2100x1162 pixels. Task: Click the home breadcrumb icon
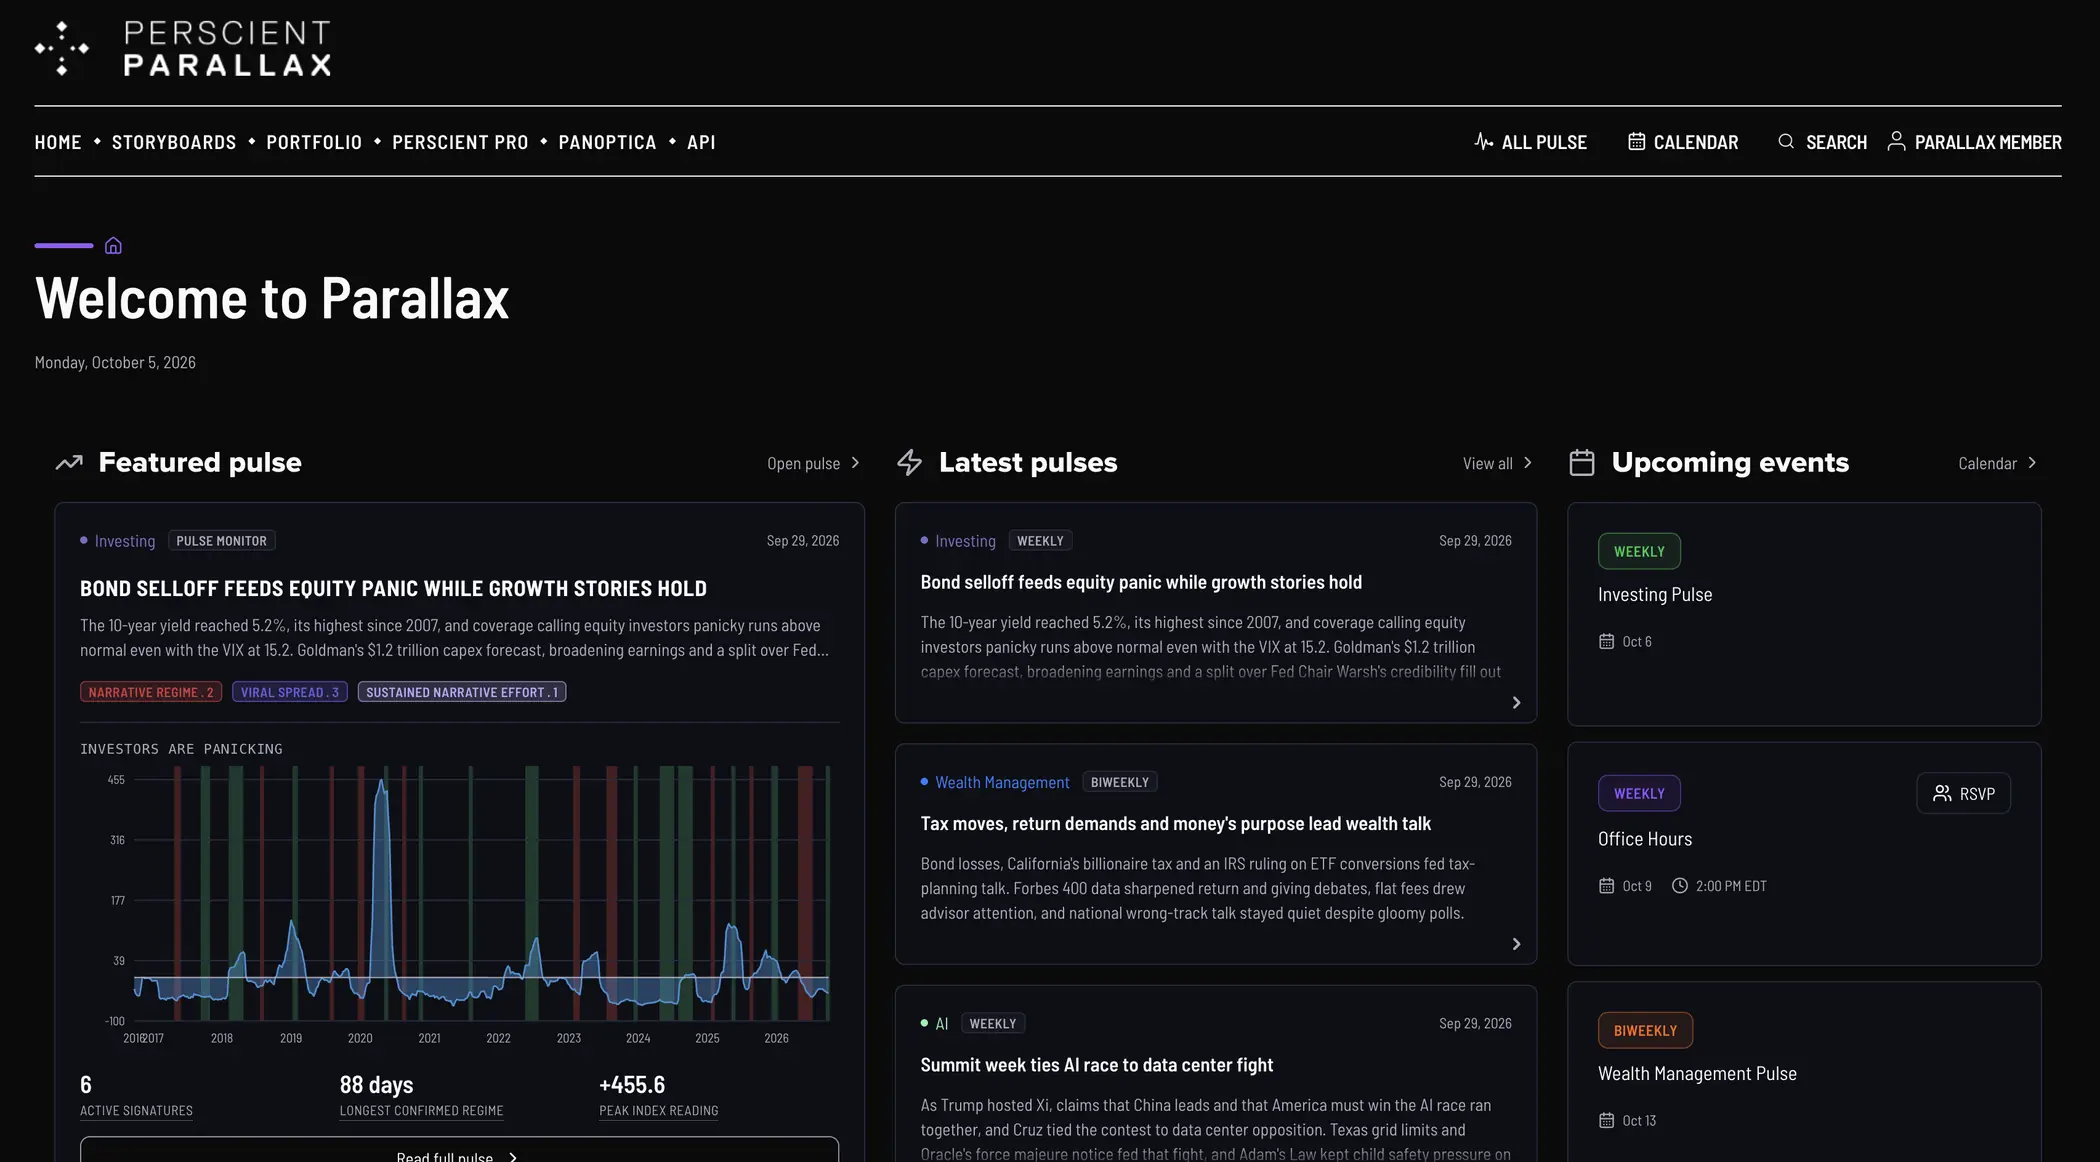[113, 245]
